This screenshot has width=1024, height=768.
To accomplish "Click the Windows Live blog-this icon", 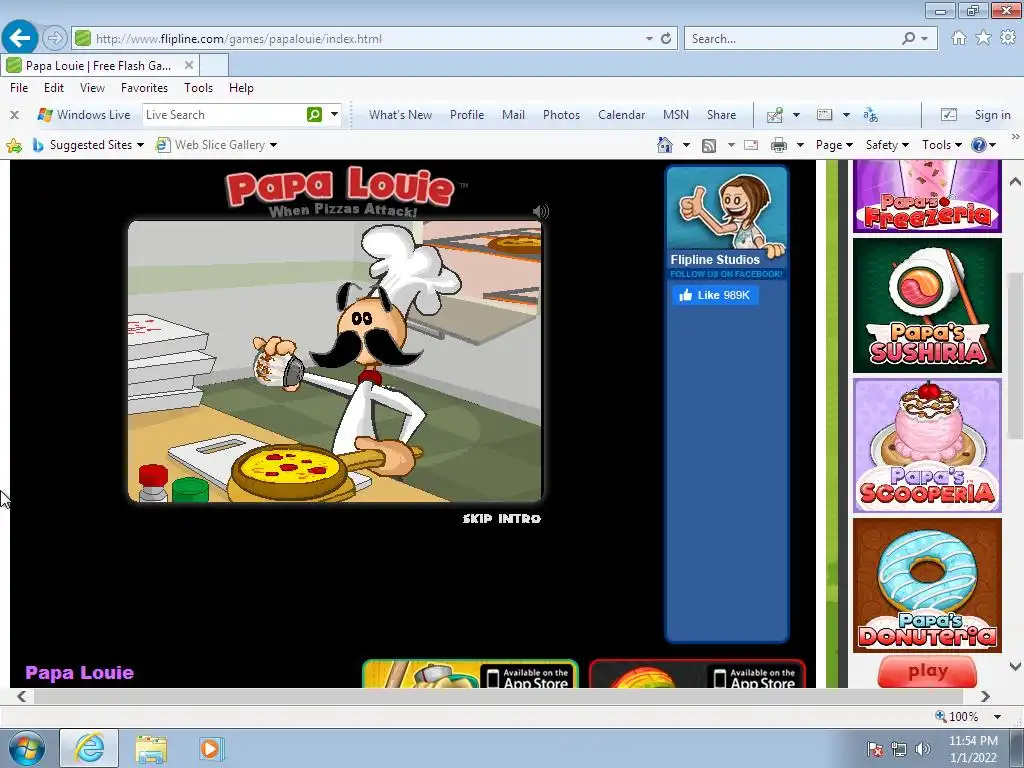I will (x=775, y=115).
